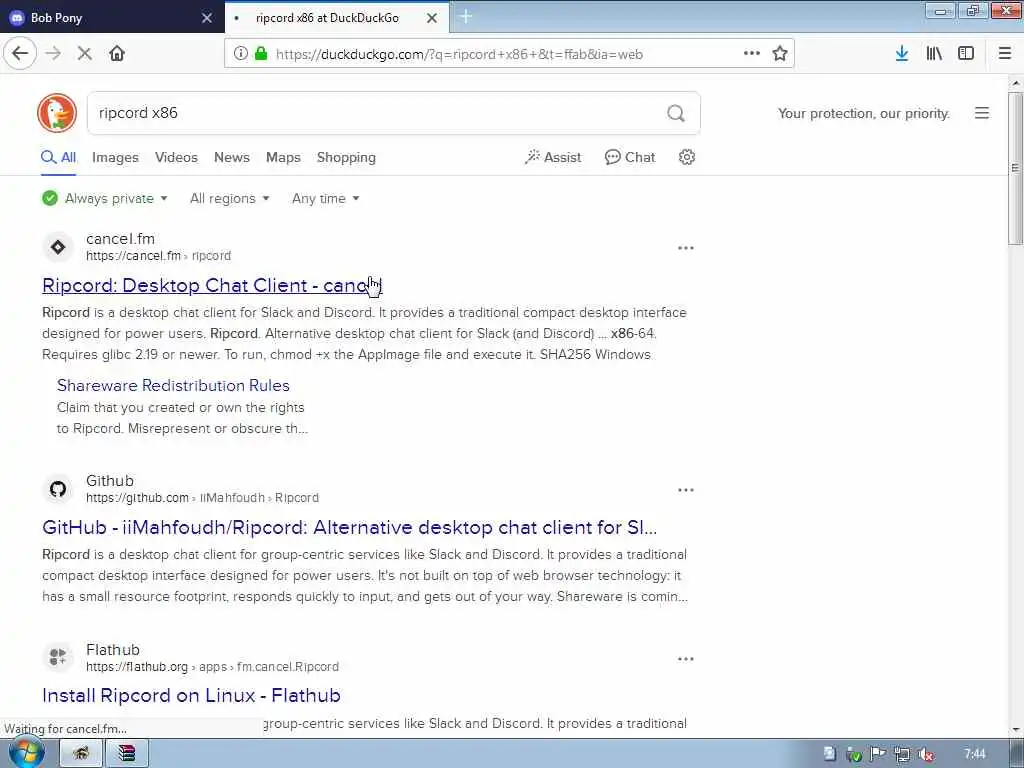The image size is (1024, 768).
Task: Open the Action Center flag icon
Action: [x=878, y=754]
